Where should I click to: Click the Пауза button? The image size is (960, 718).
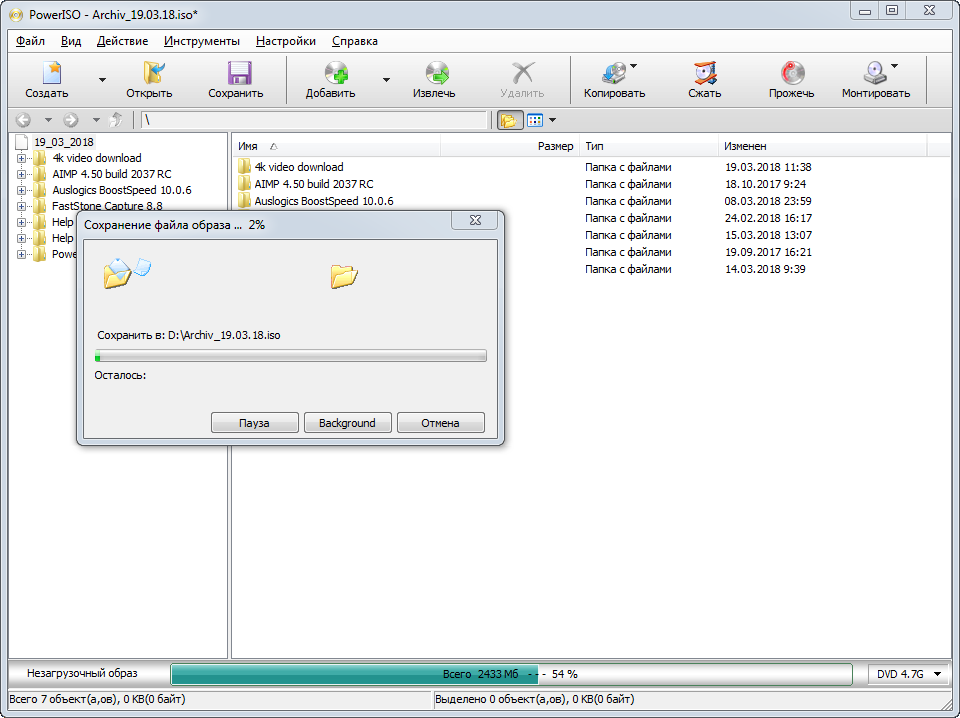tap(255, 422)
